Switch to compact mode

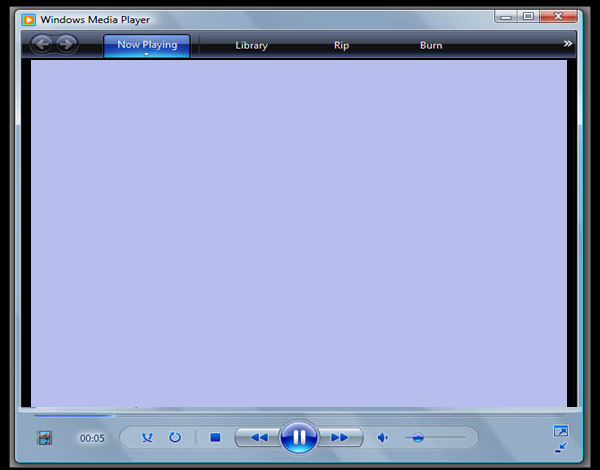click(561, 446)
